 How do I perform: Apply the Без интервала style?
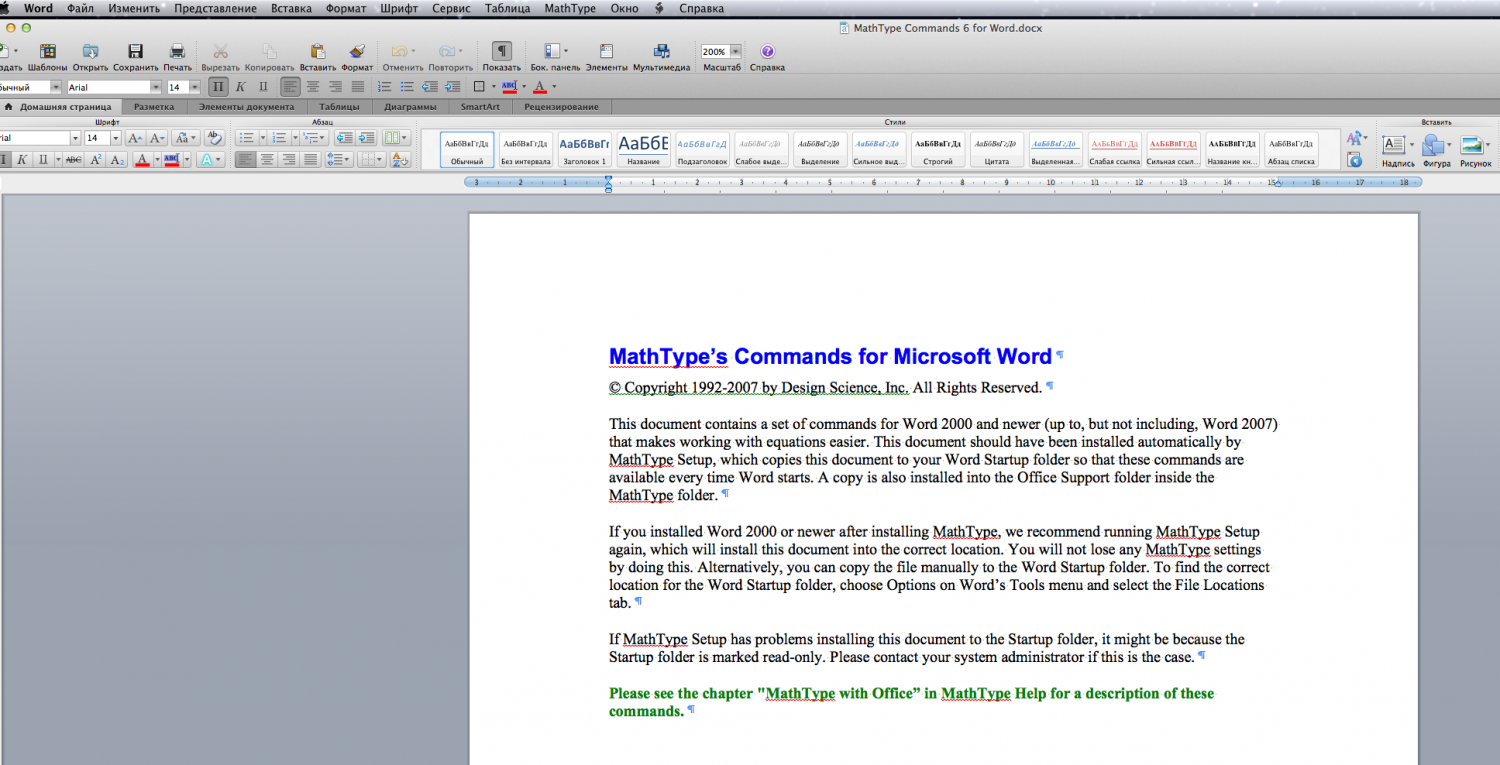[x=525, y=150]
